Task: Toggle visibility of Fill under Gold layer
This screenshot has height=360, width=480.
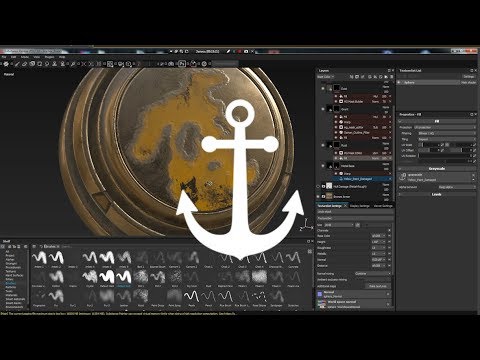Action: click(x=336, y=96)
